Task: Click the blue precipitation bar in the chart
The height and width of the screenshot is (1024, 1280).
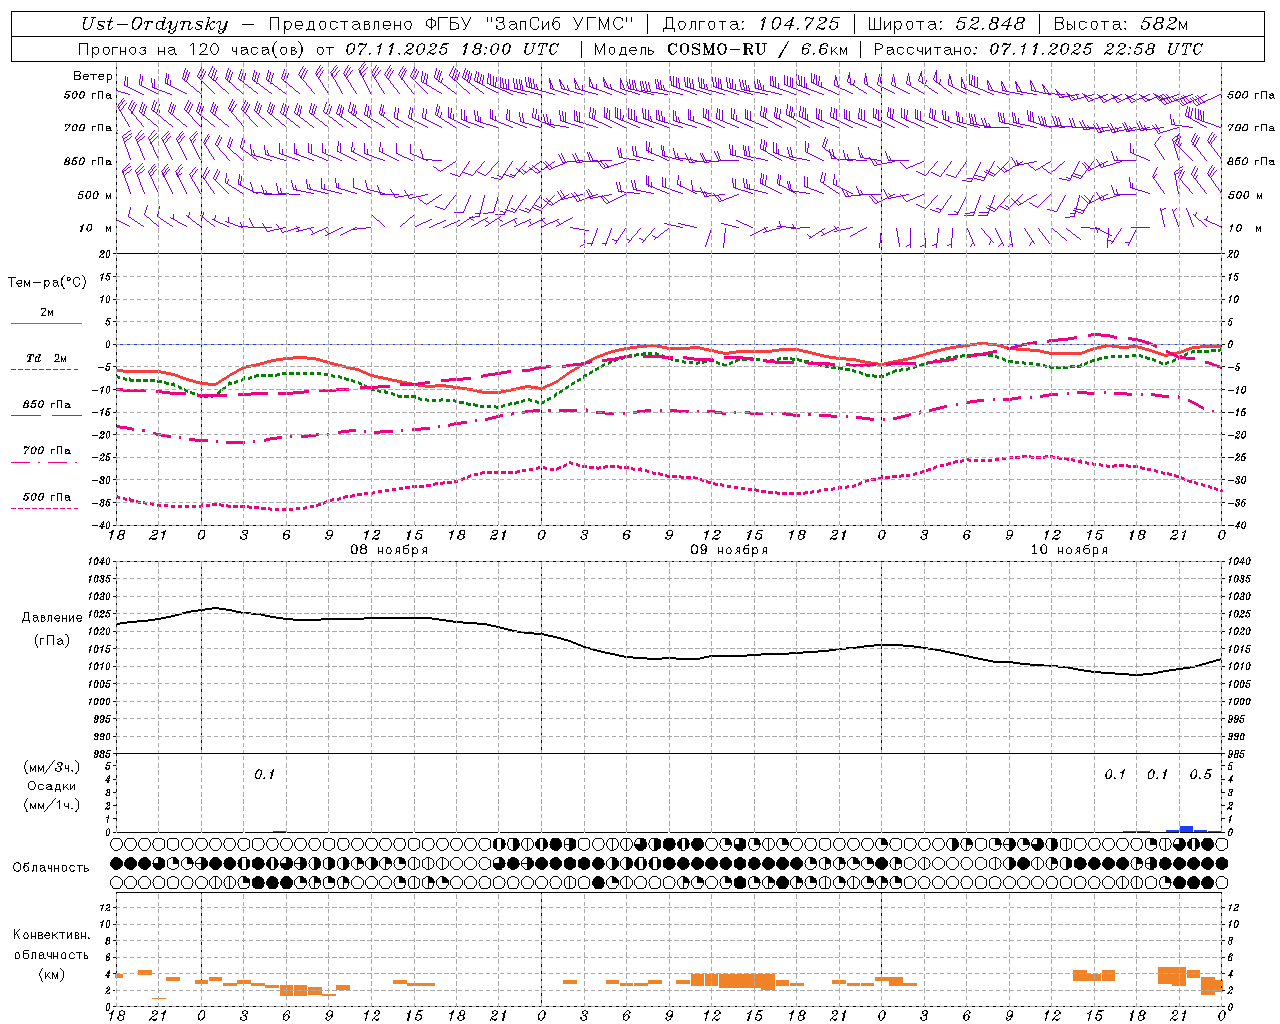Action: [x=1187, y=829]
